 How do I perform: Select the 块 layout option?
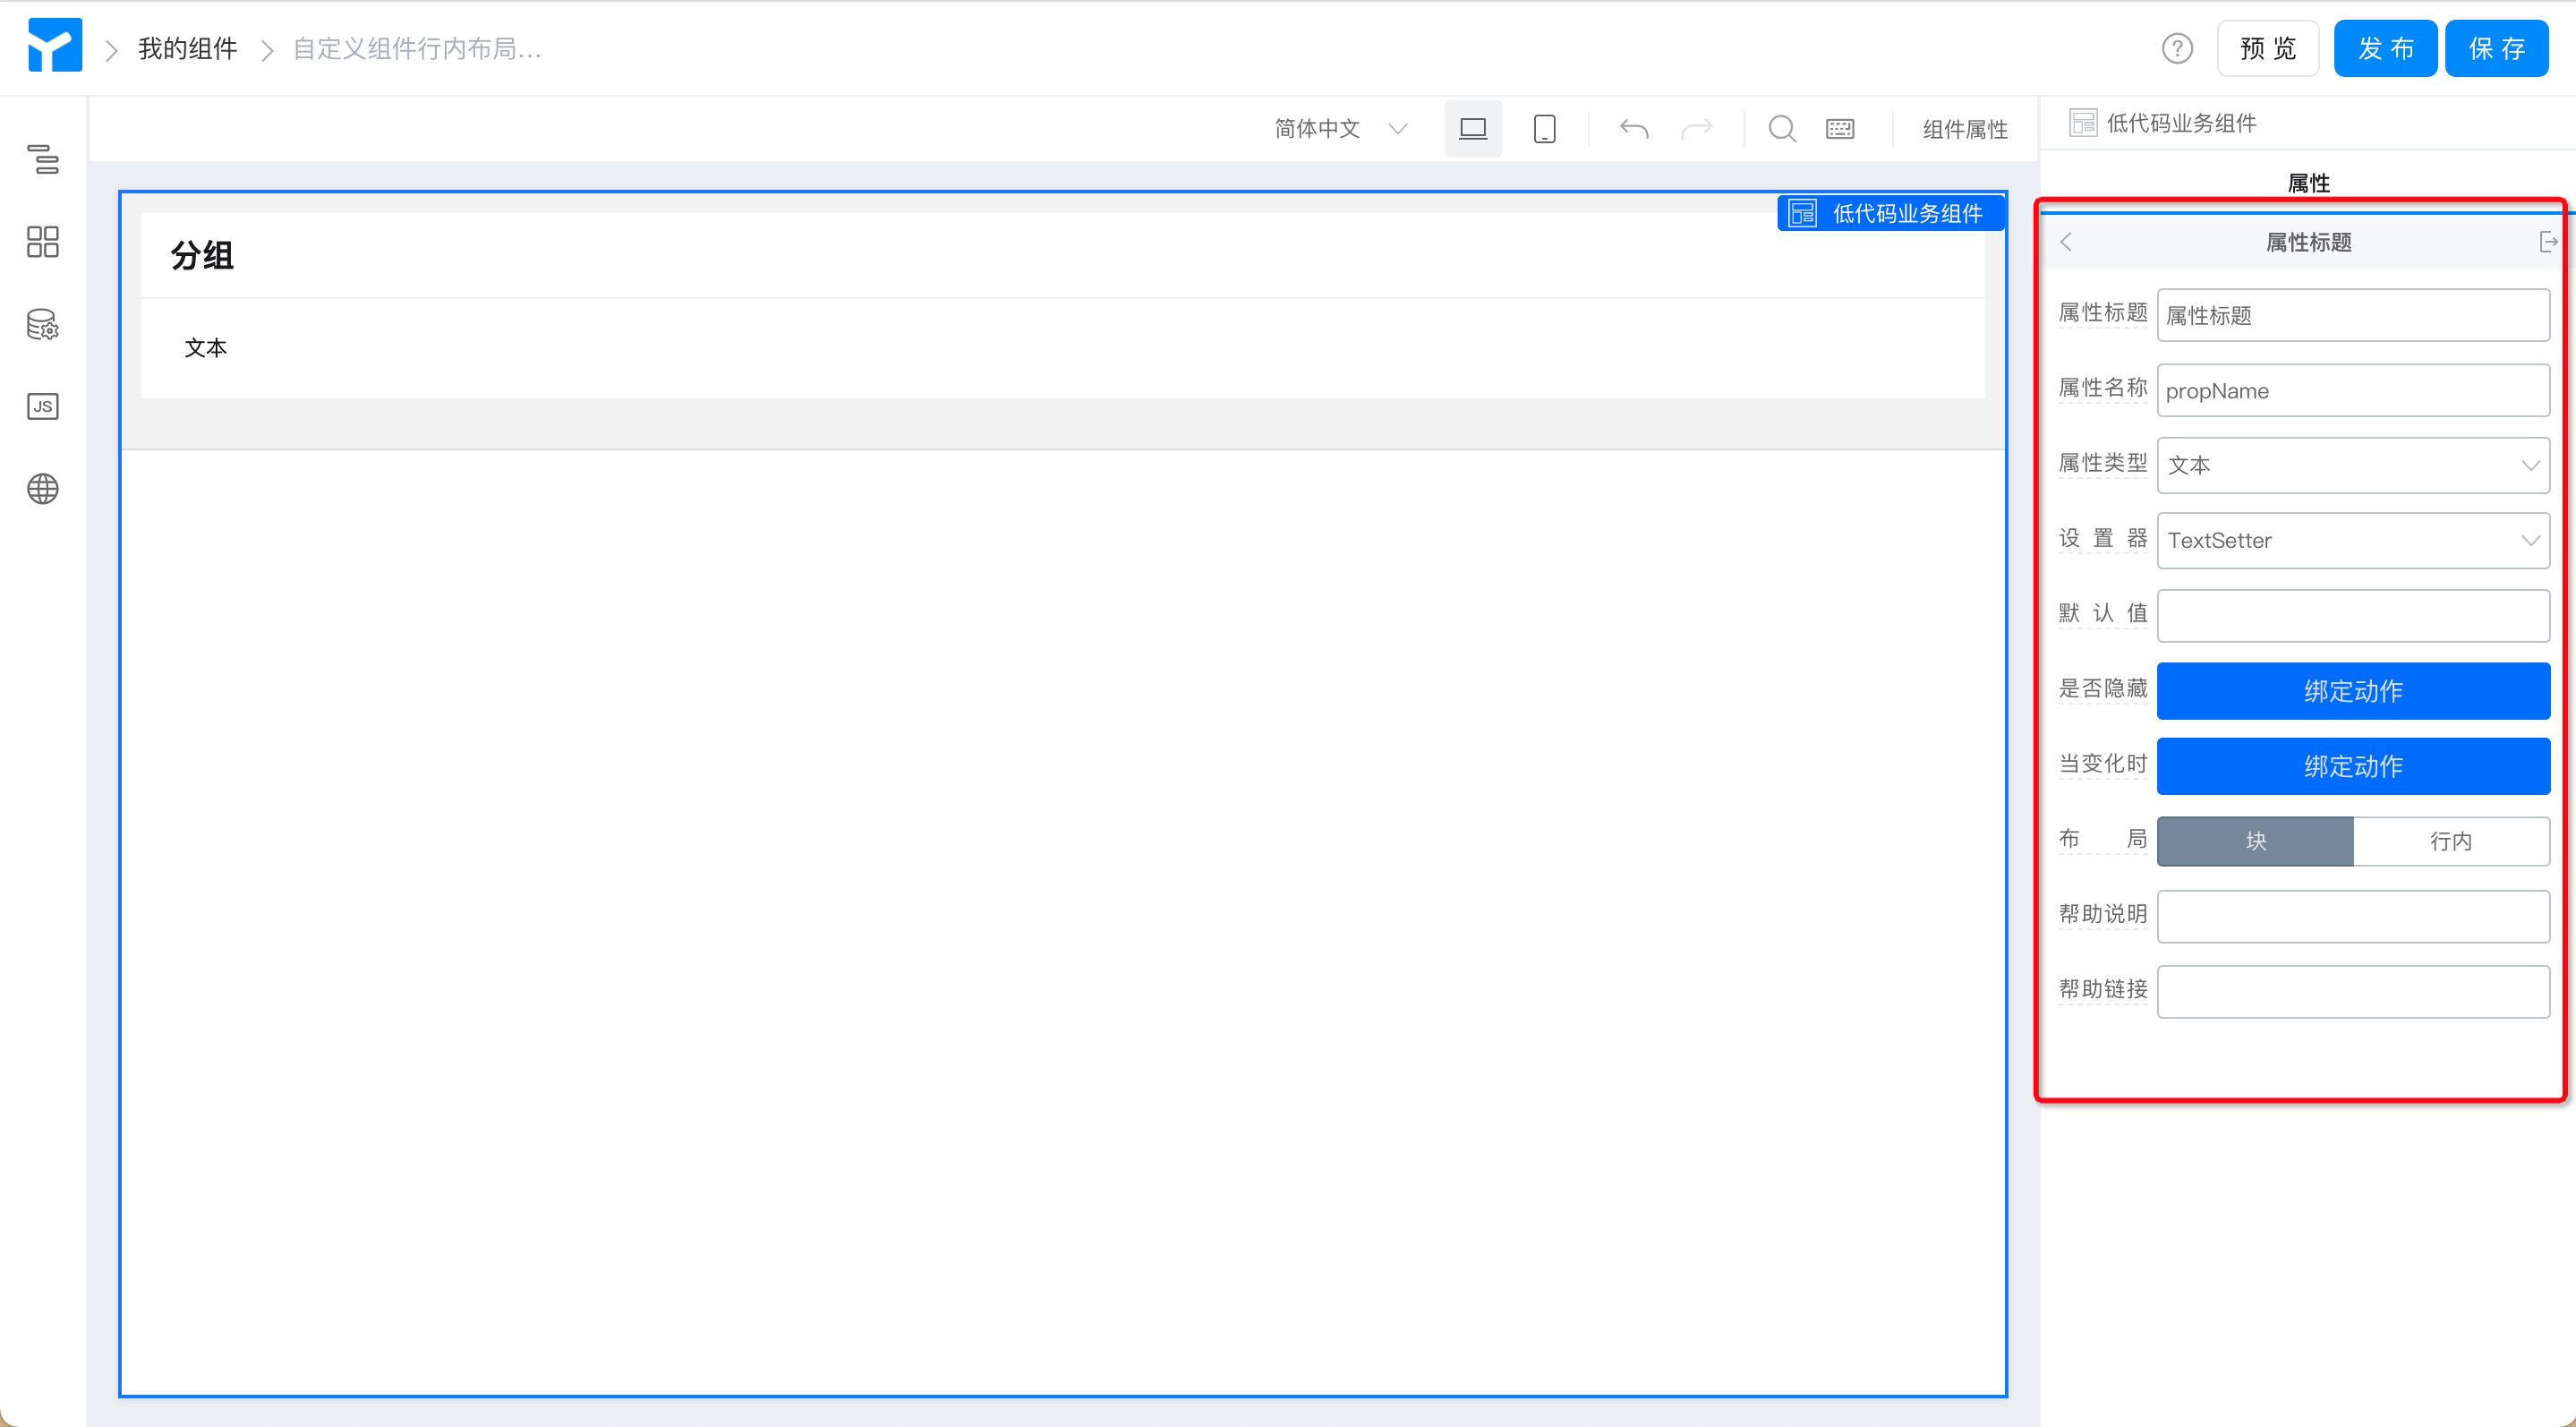pos(2255,841)
